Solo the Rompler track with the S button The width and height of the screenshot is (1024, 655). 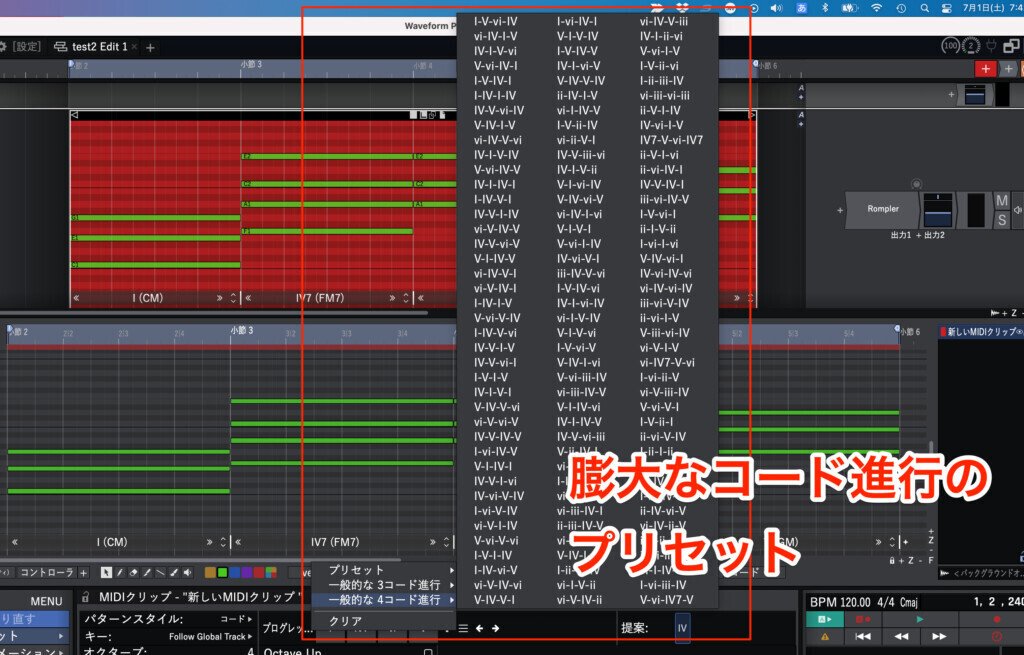point(1002,218)
